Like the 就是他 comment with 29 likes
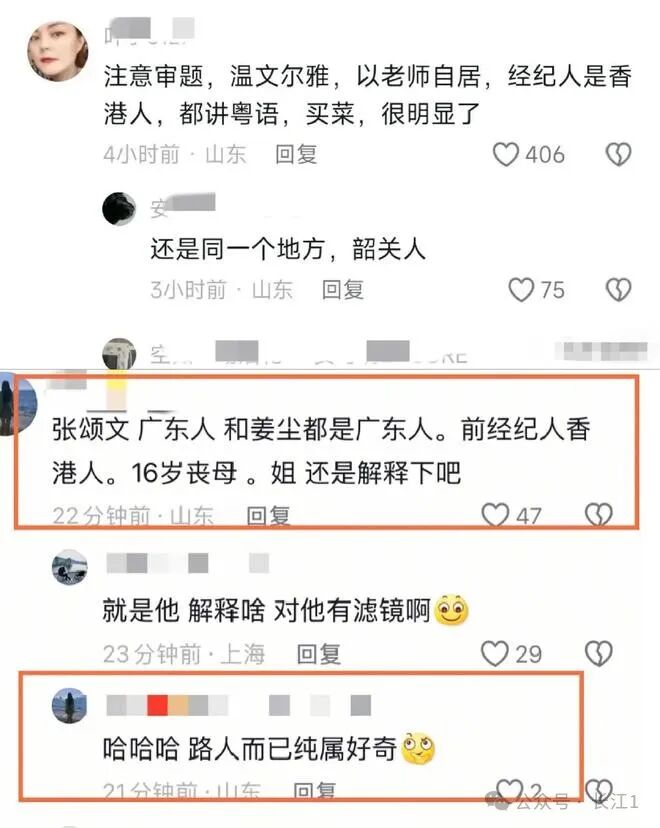This screenshot has width=660, height=828. click(x=495, y=654)
